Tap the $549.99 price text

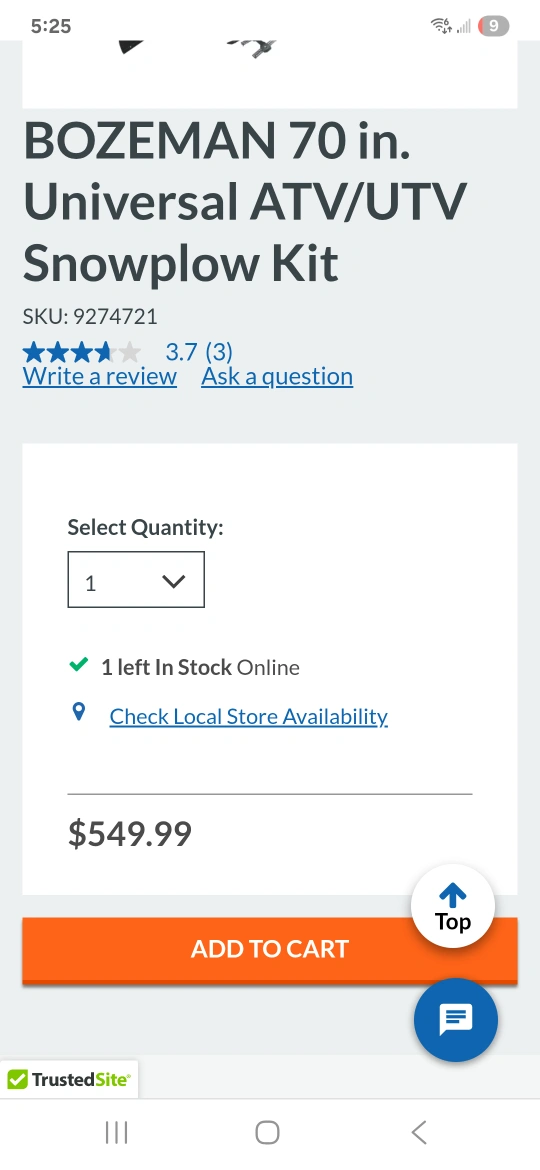130,833
